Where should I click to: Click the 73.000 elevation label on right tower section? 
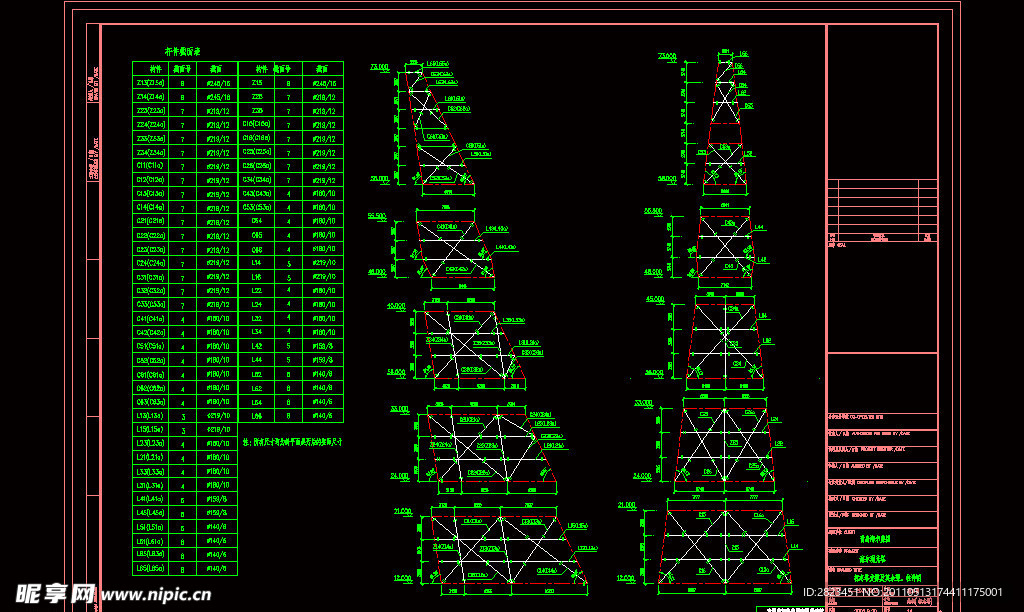[x=667, y=56]
